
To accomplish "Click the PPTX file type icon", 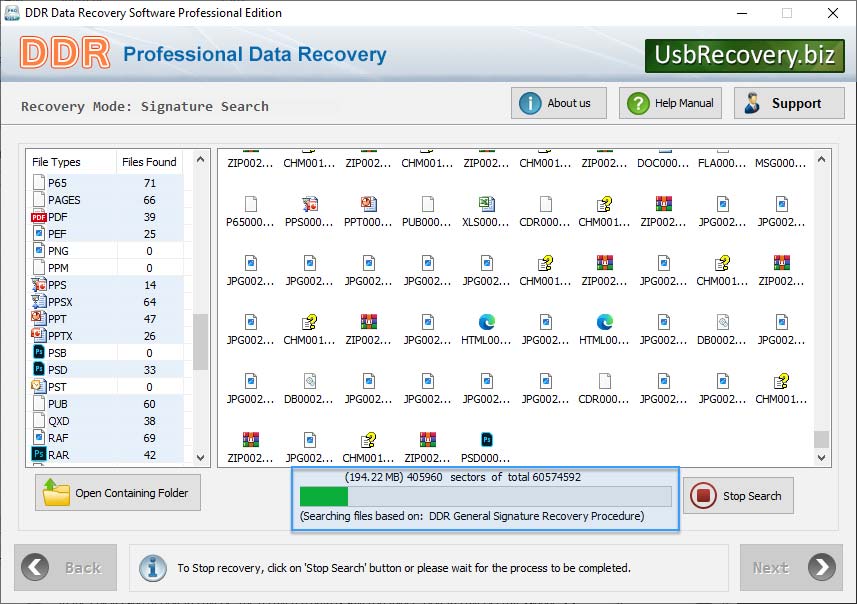I will 39,336.
